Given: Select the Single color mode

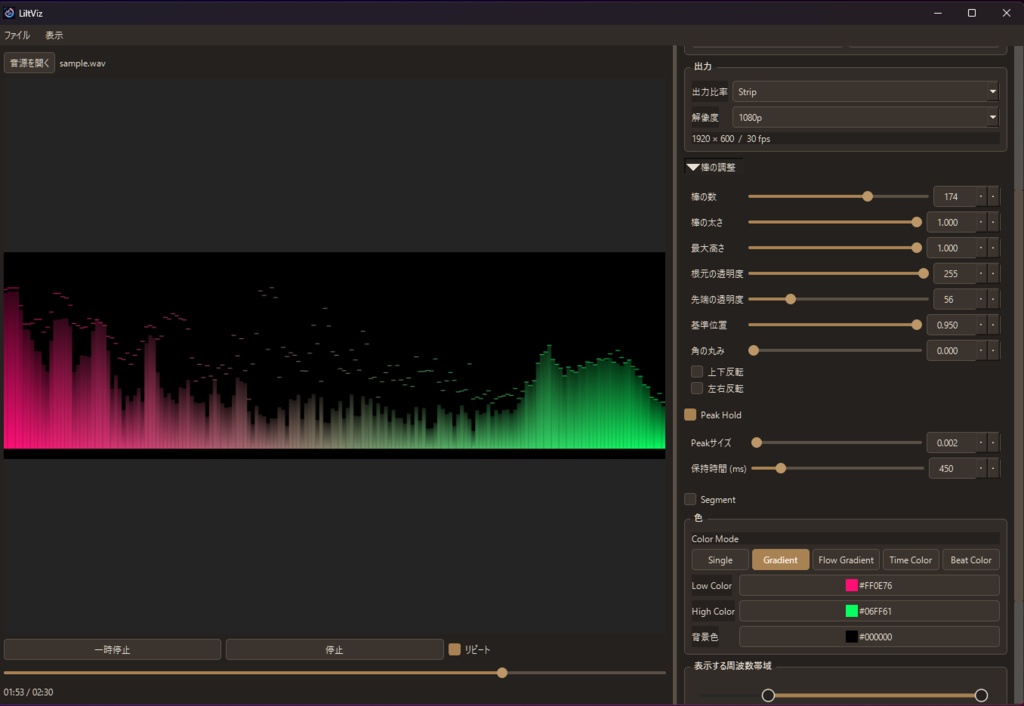Looking at the screenshot, I should (720, 560).
